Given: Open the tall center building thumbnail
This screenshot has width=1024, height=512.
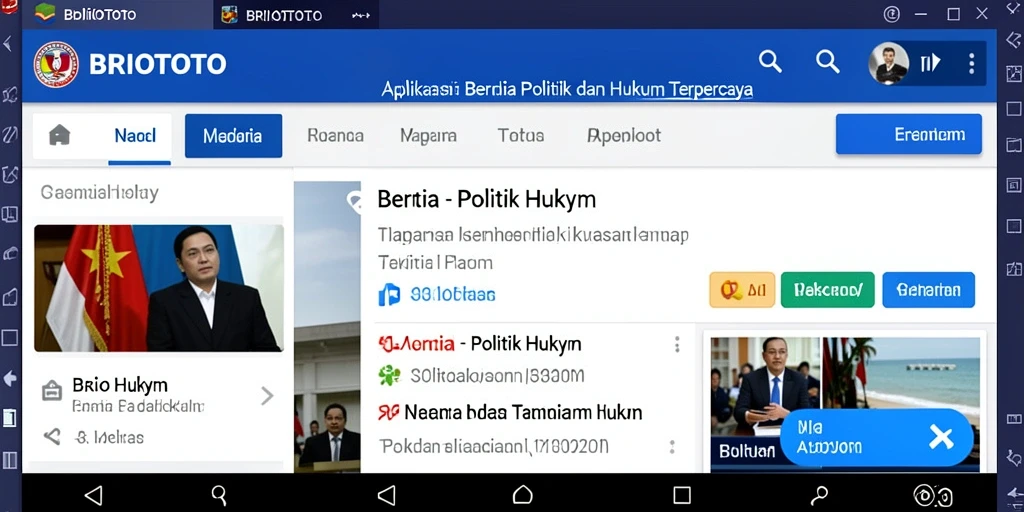Looking at the screenshot, I should 327,327.
